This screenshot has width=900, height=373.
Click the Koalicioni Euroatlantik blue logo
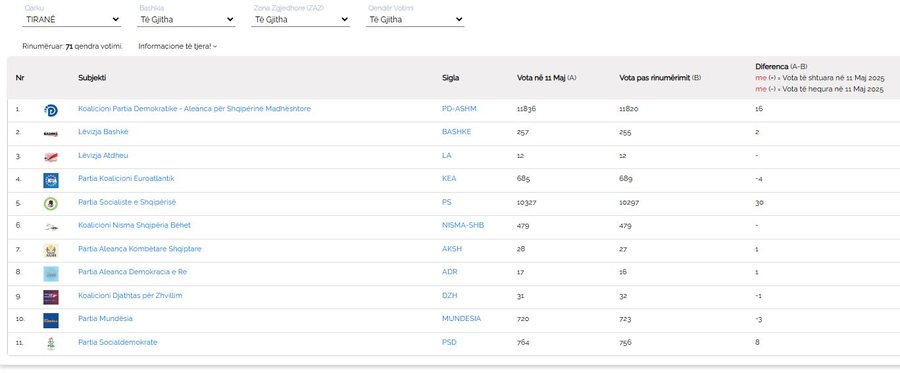[51, 180]
